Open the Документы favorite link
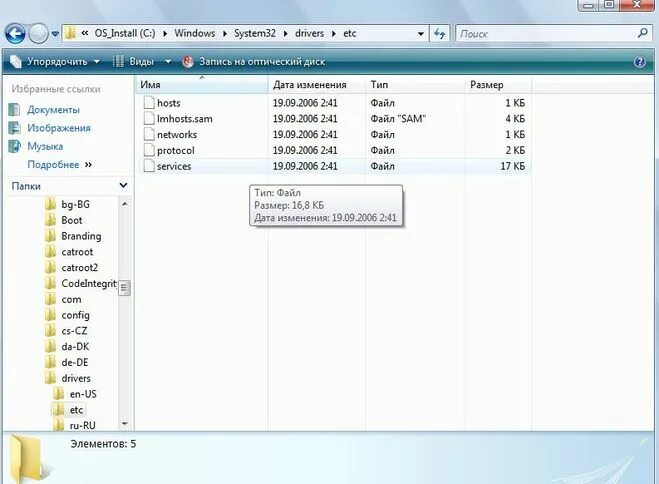This screenshot has height=484, width=659. 53,110
